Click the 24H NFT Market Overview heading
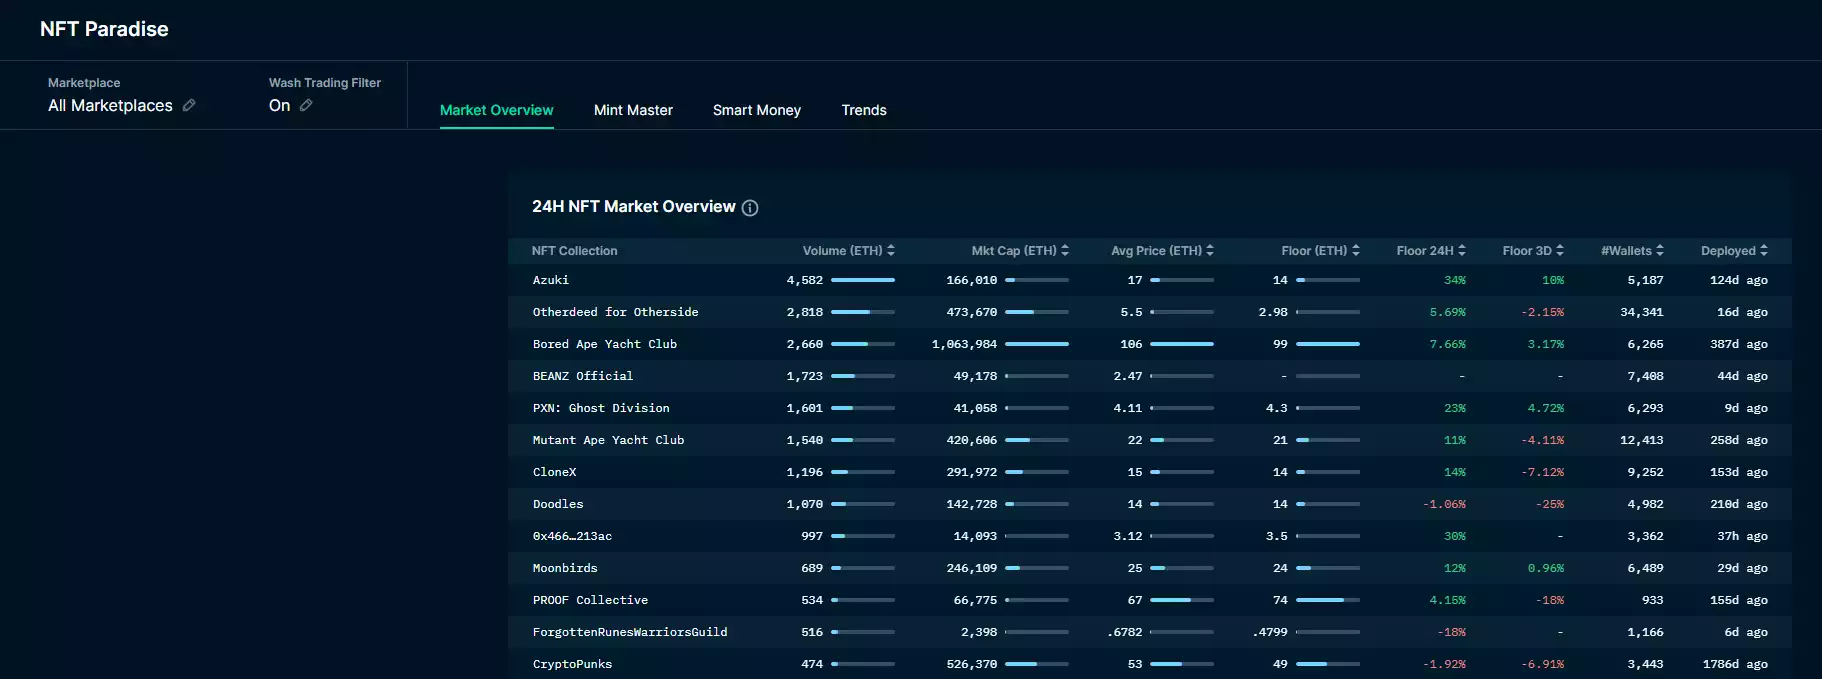This screenshot has width=1822, height=679. pyautogui.click(x=634, y=207)
